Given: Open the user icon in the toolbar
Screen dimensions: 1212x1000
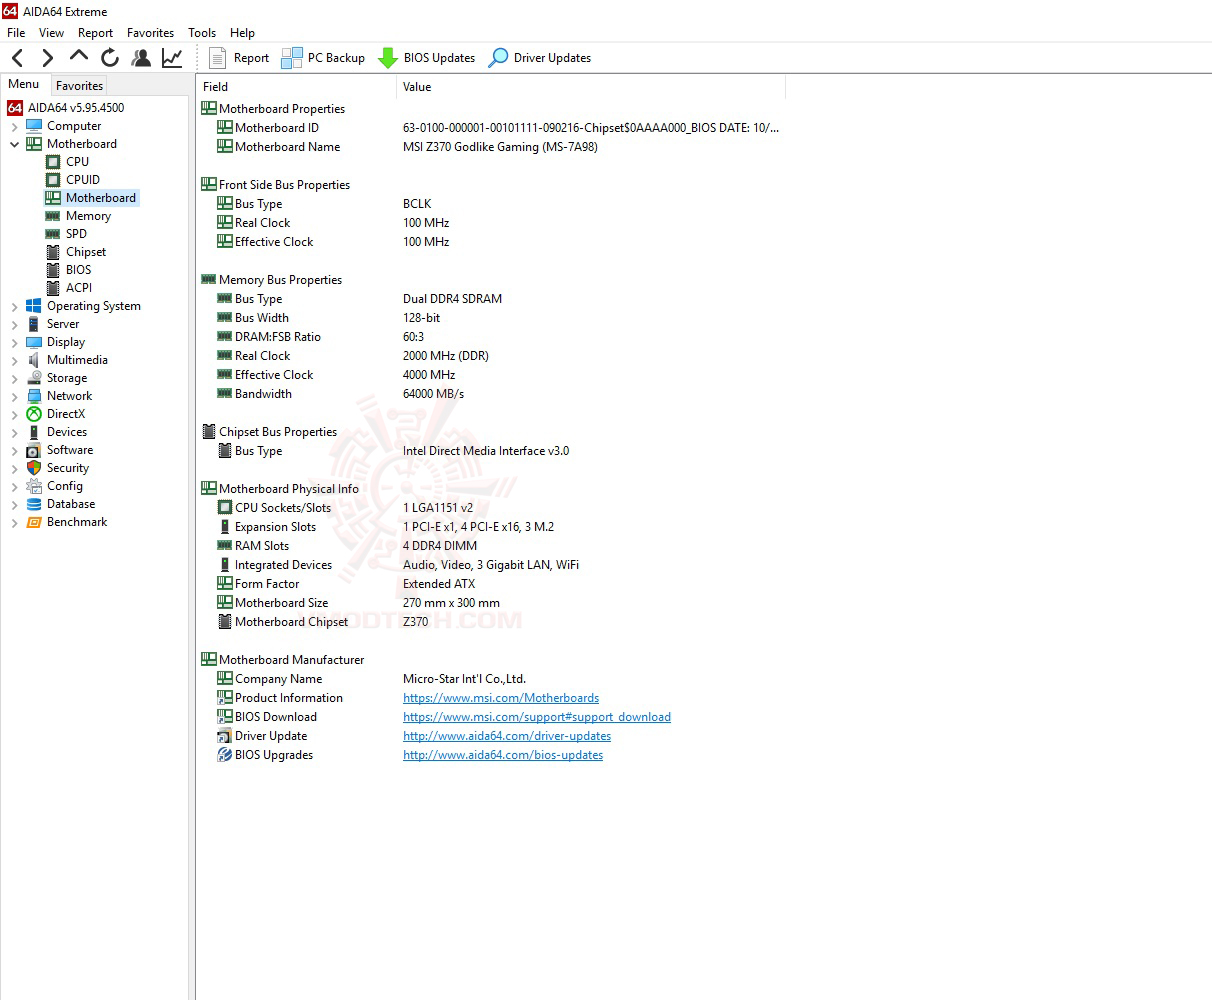Looking at the screenshot, I should tap(141, 58).
